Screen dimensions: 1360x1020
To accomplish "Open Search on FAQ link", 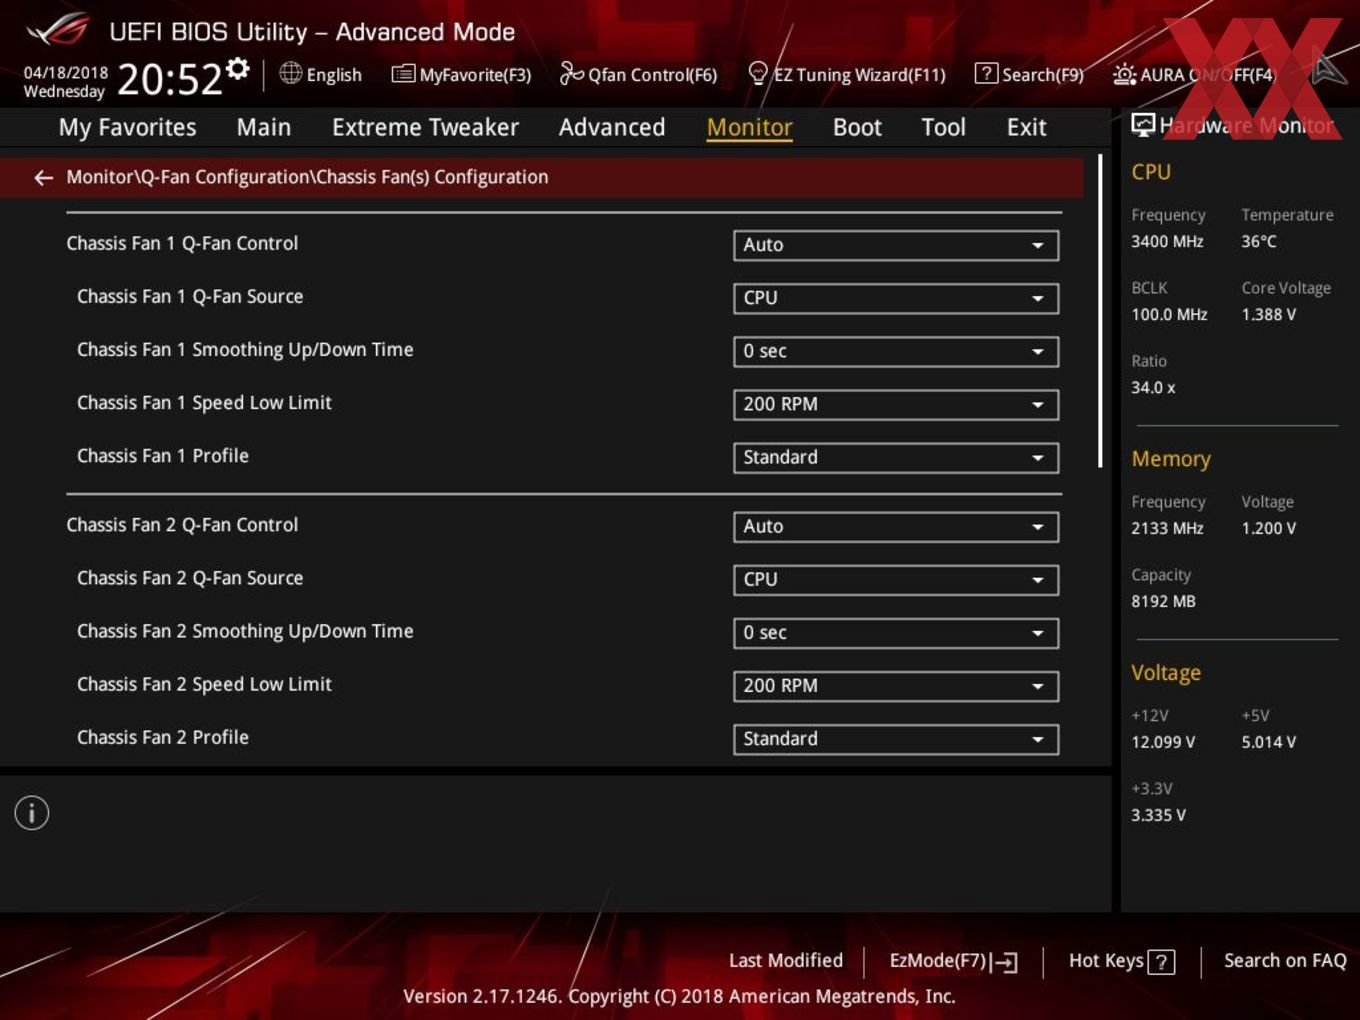I will 1285,960.
